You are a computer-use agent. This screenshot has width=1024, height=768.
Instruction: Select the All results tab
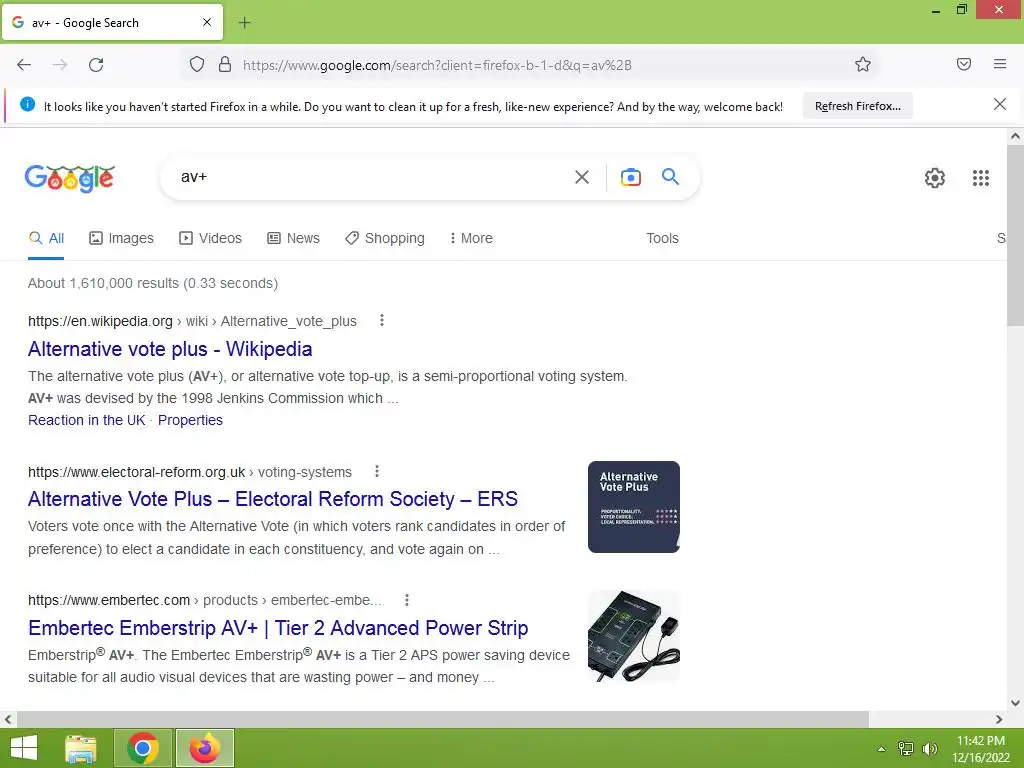[46, 238]
